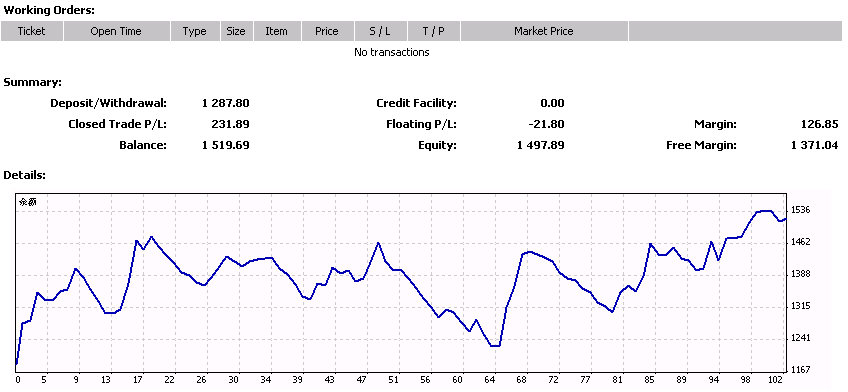Click the Working Orders heading
848x392 pixels.
pyautogui.click(x=49, y=10)
